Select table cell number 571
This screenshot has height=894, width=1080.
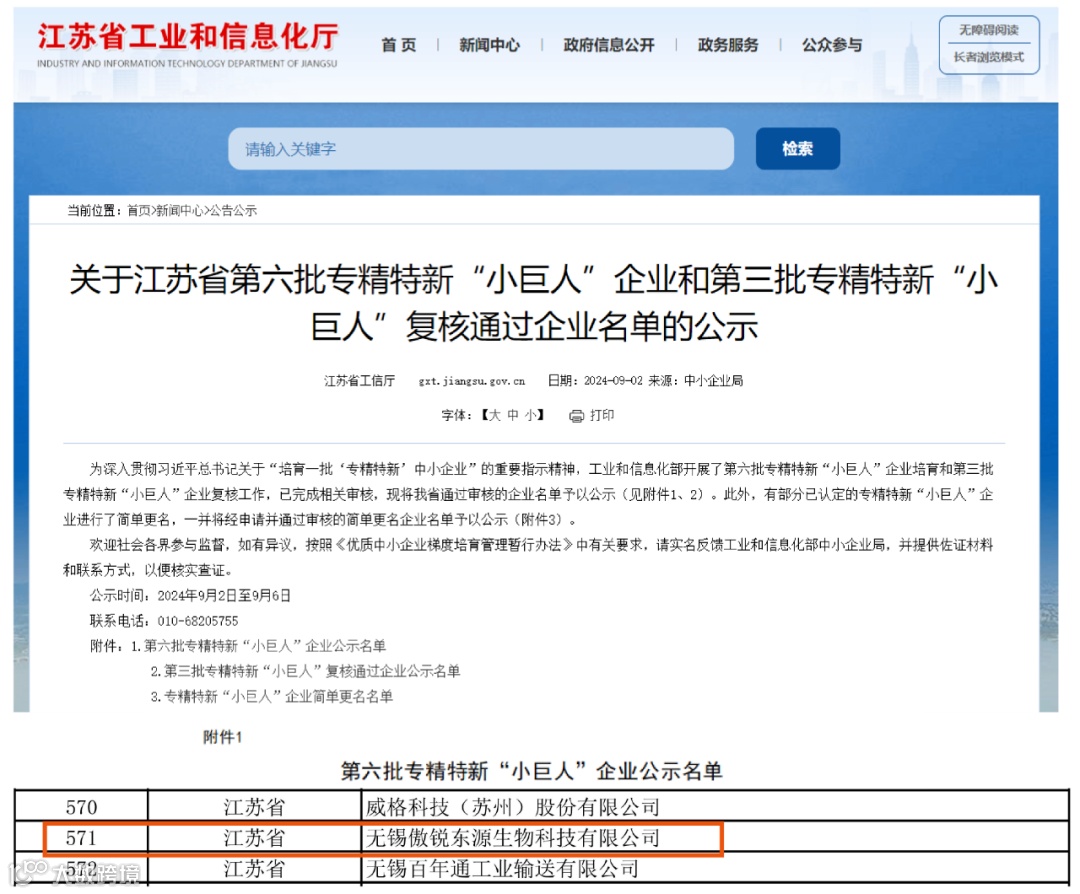[x=81, y=838]
